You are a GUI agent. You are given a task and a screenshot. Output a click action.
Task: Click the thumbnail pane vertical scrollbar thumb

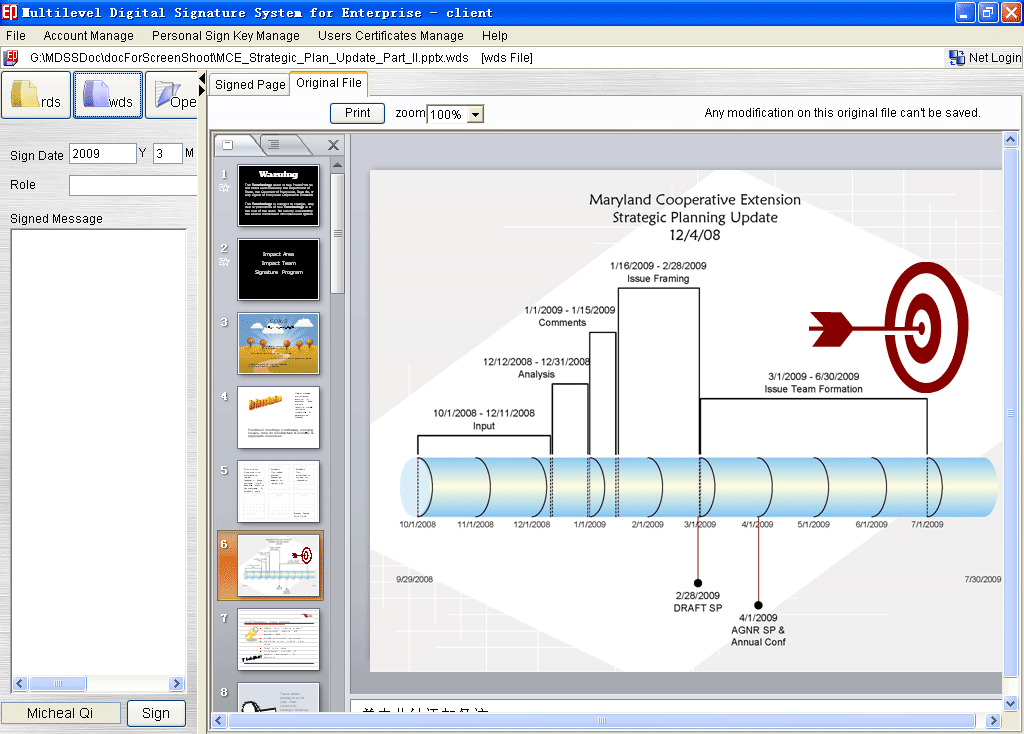337,233
